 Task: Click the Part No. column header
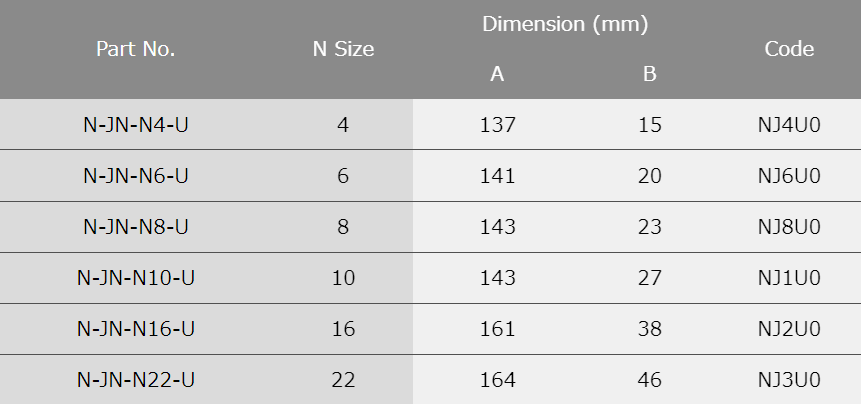coord(136,49)
